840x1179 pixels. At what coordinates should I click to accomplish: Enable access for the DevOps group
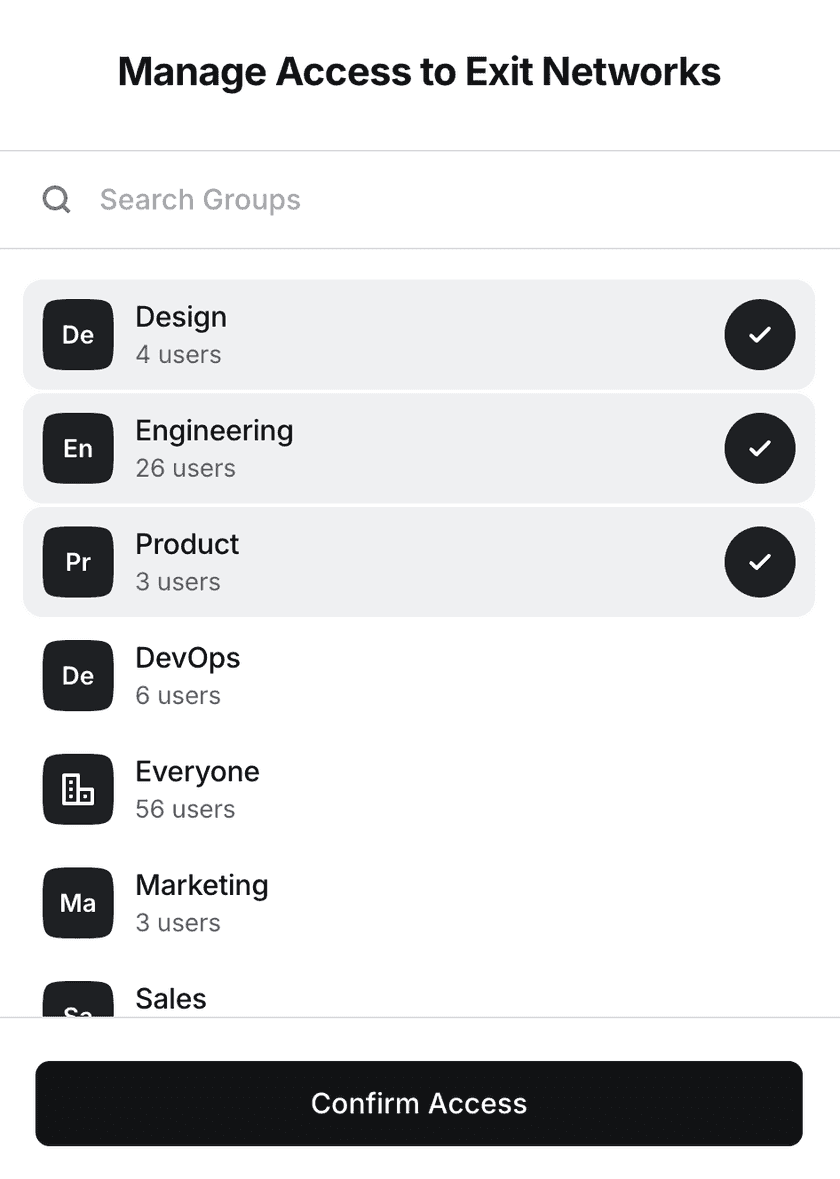pos(420,675)
